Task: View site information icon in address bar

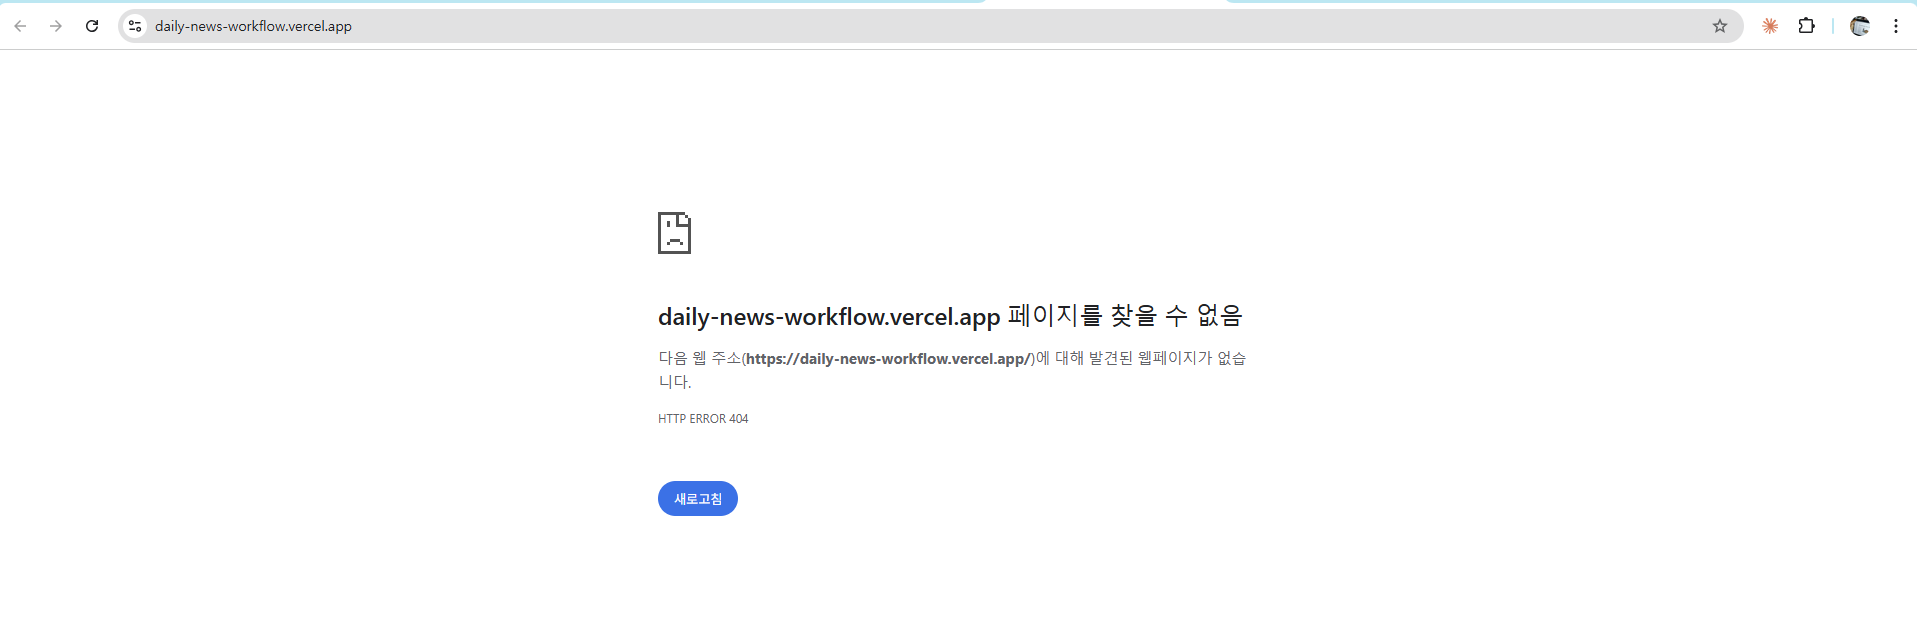Action: coord(135,26)
